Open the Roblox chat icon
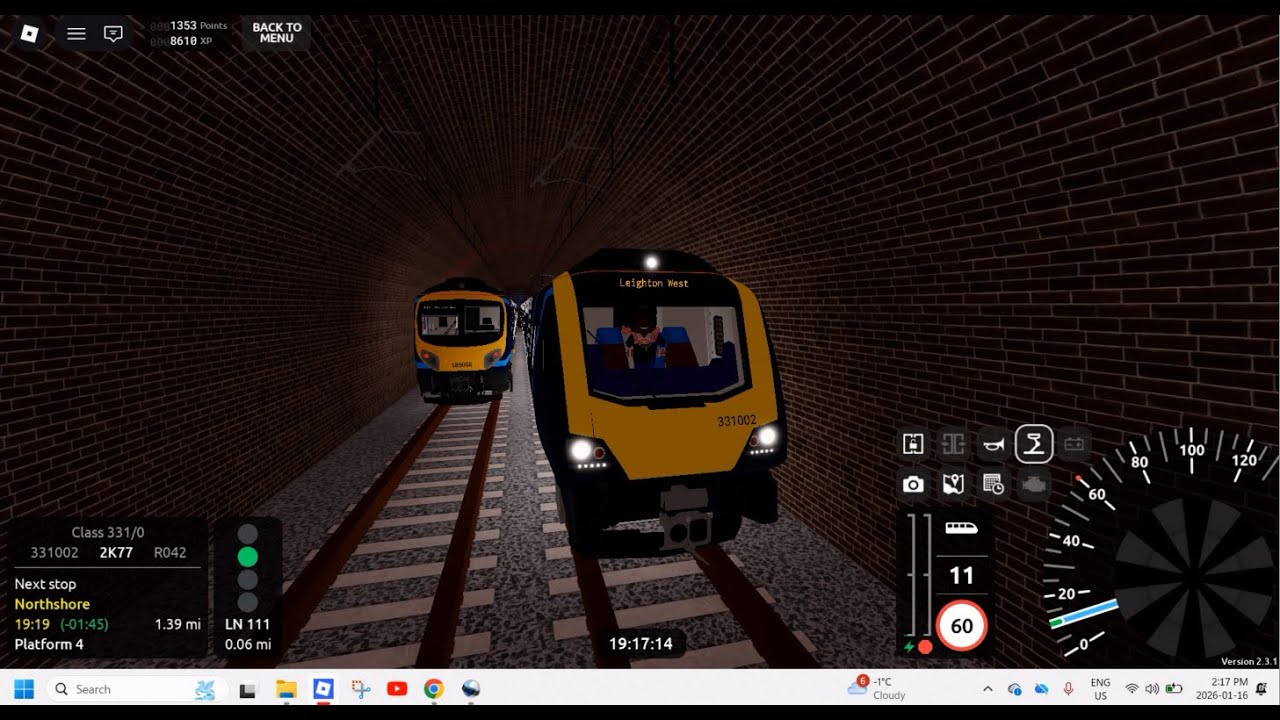This screenshot has height=720, width=1280. (114, 34)
